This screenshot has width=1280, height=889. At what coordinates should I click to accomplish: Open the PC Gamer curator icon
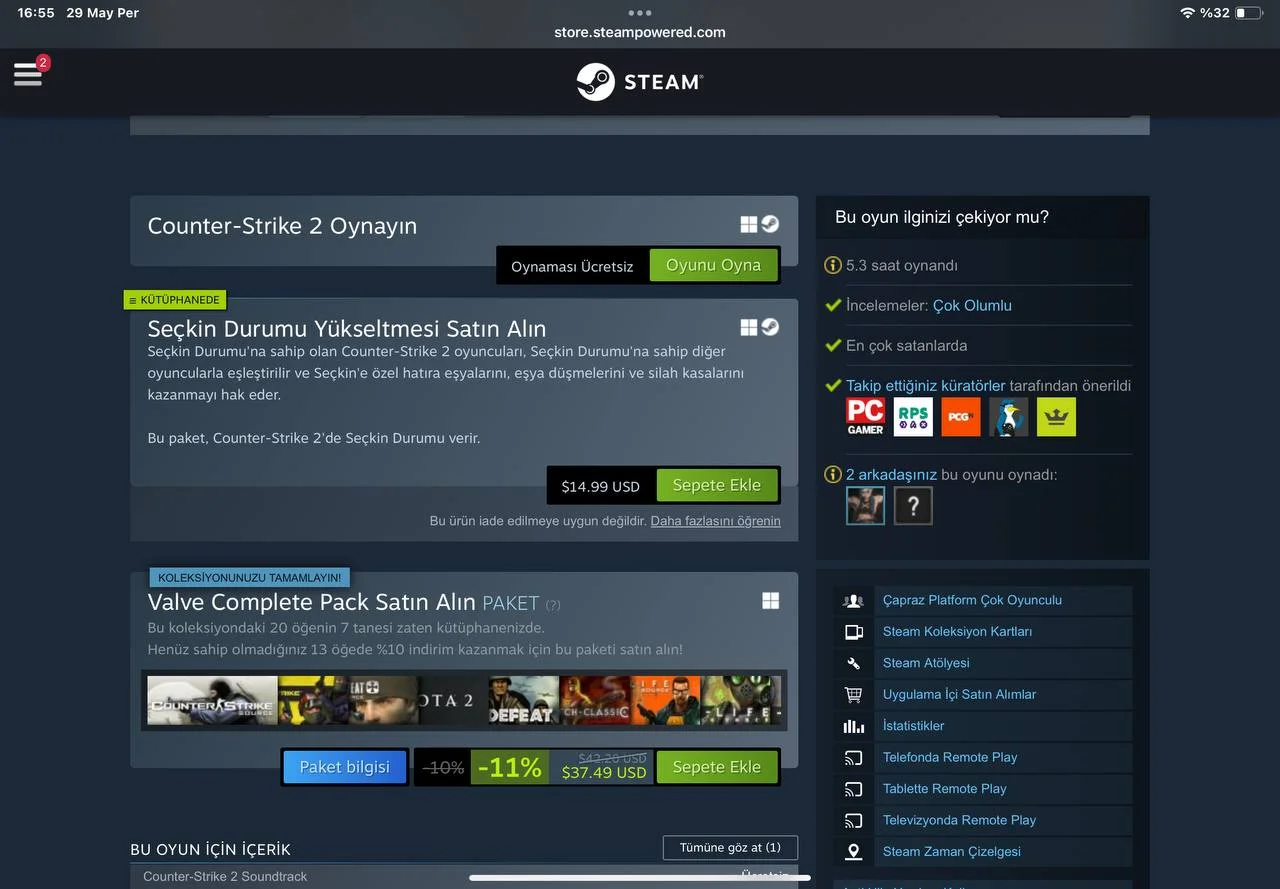pyautogui.click(x=866, y=417)
